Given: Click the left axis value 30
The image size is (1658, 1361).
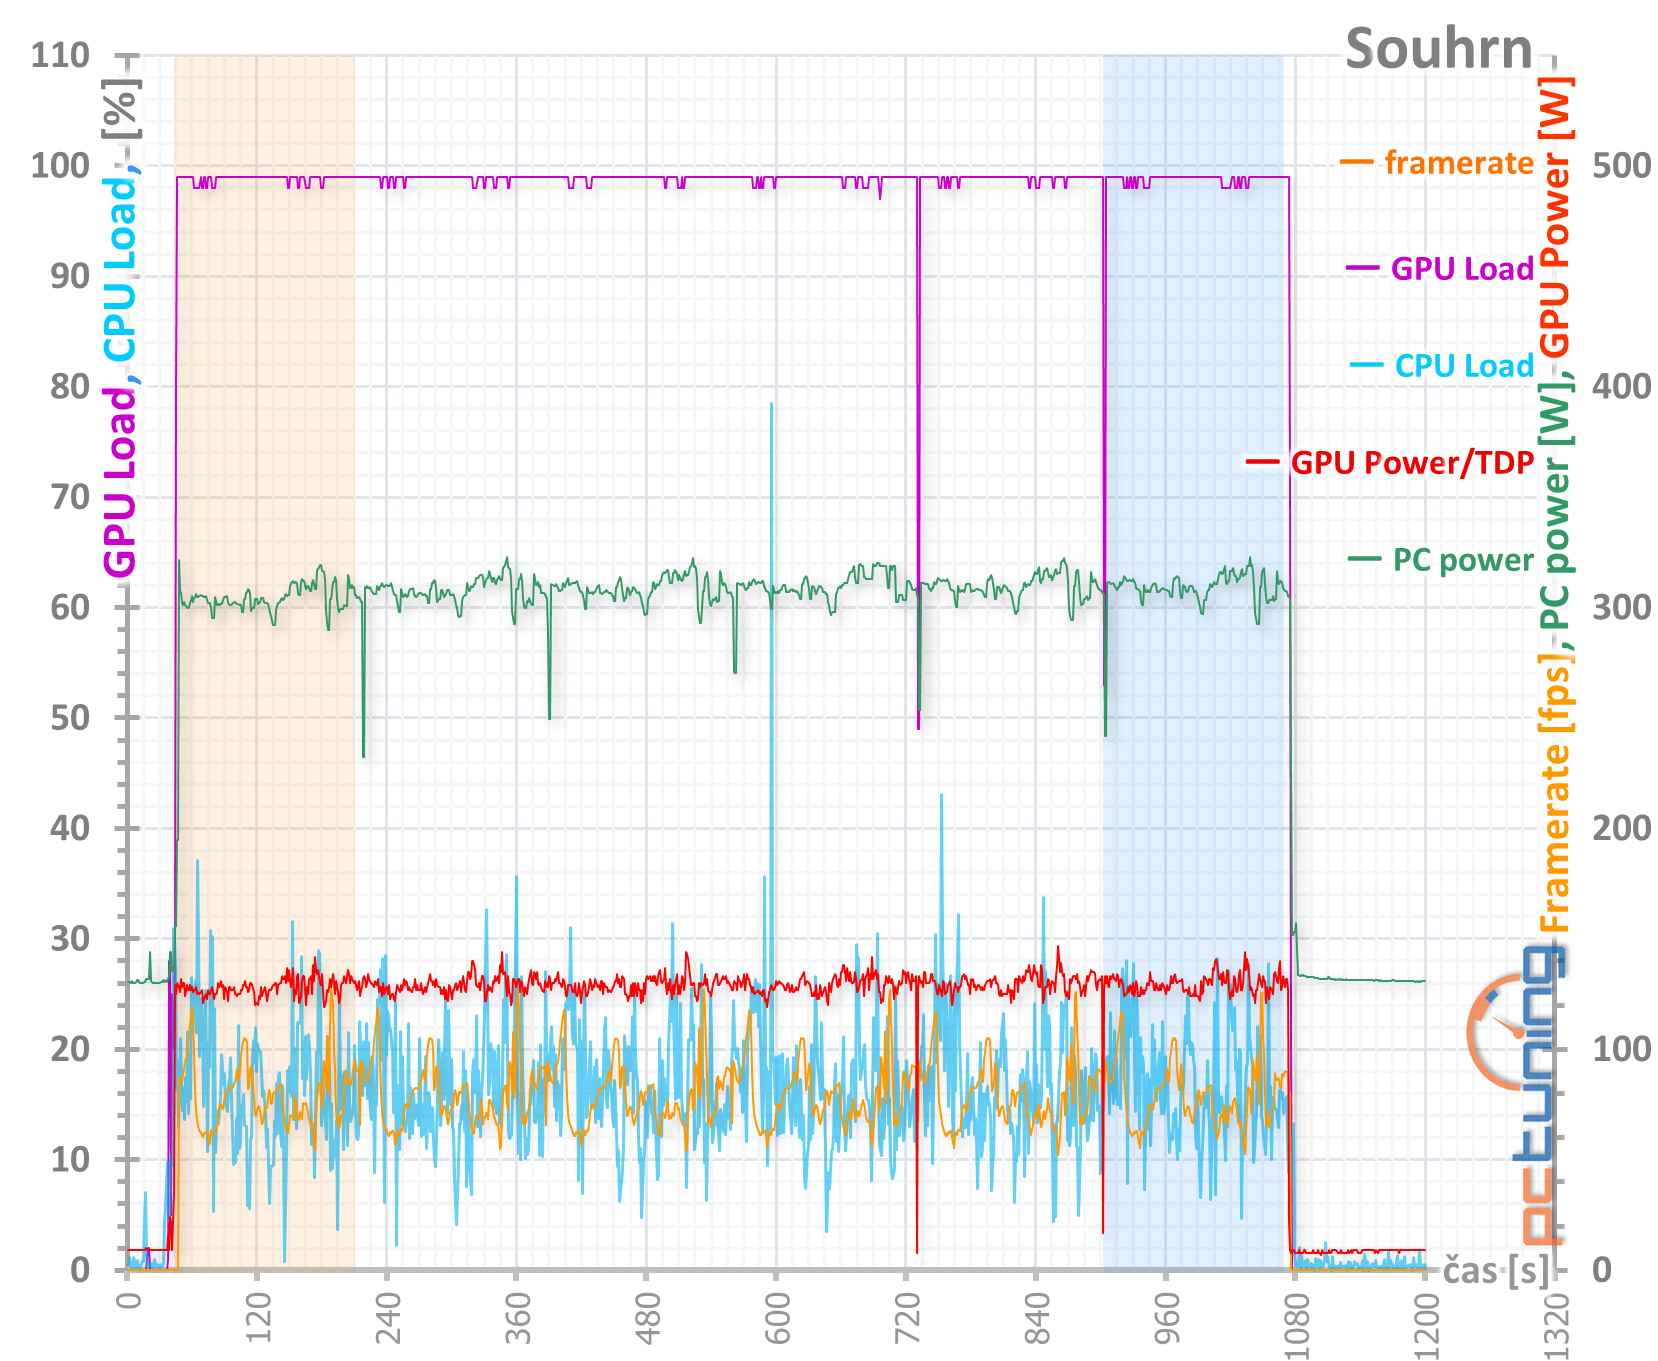Looking at the screenshot, I should pyautogui.click(x=70, y=938).
